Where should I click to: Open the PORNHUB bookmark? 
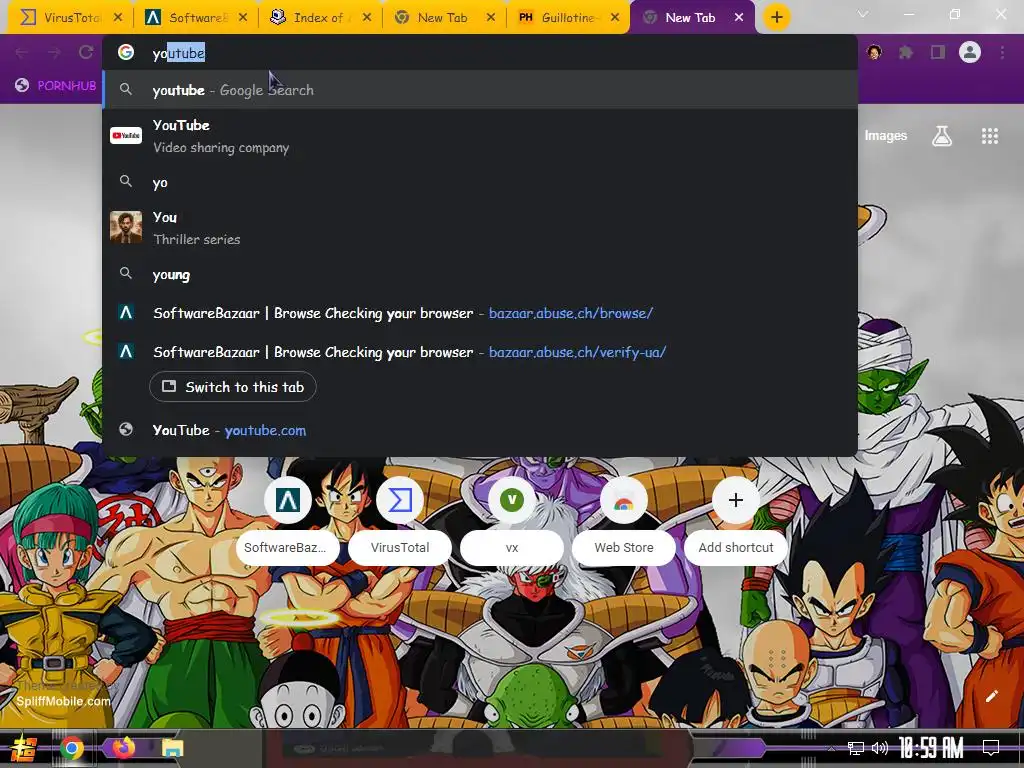56,86
